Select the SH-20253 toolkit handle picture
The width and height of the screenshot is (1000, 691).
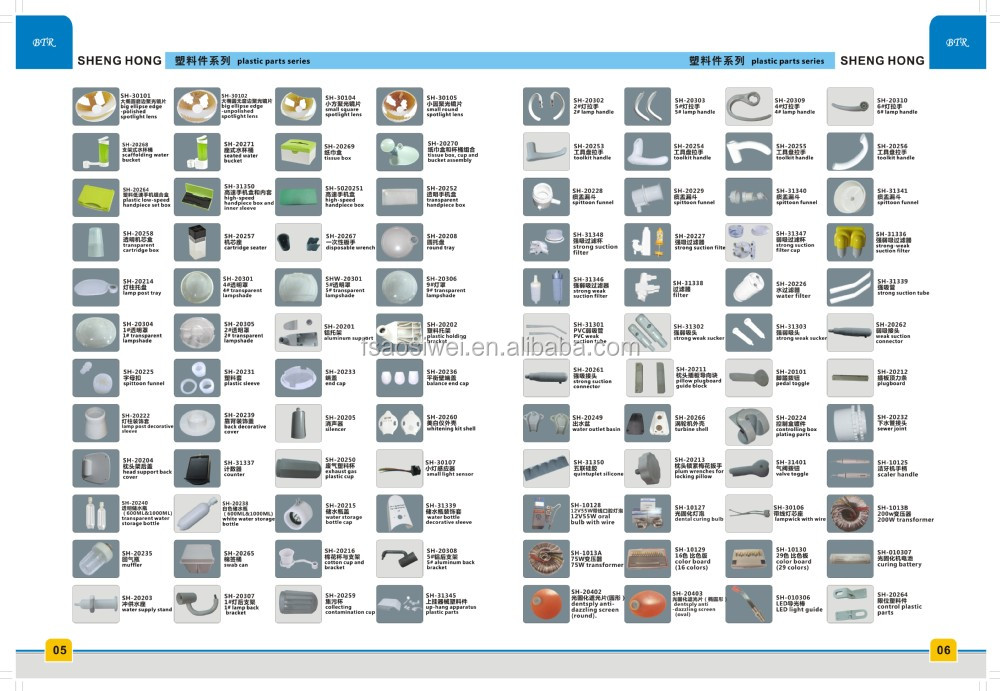pos(546,152)
